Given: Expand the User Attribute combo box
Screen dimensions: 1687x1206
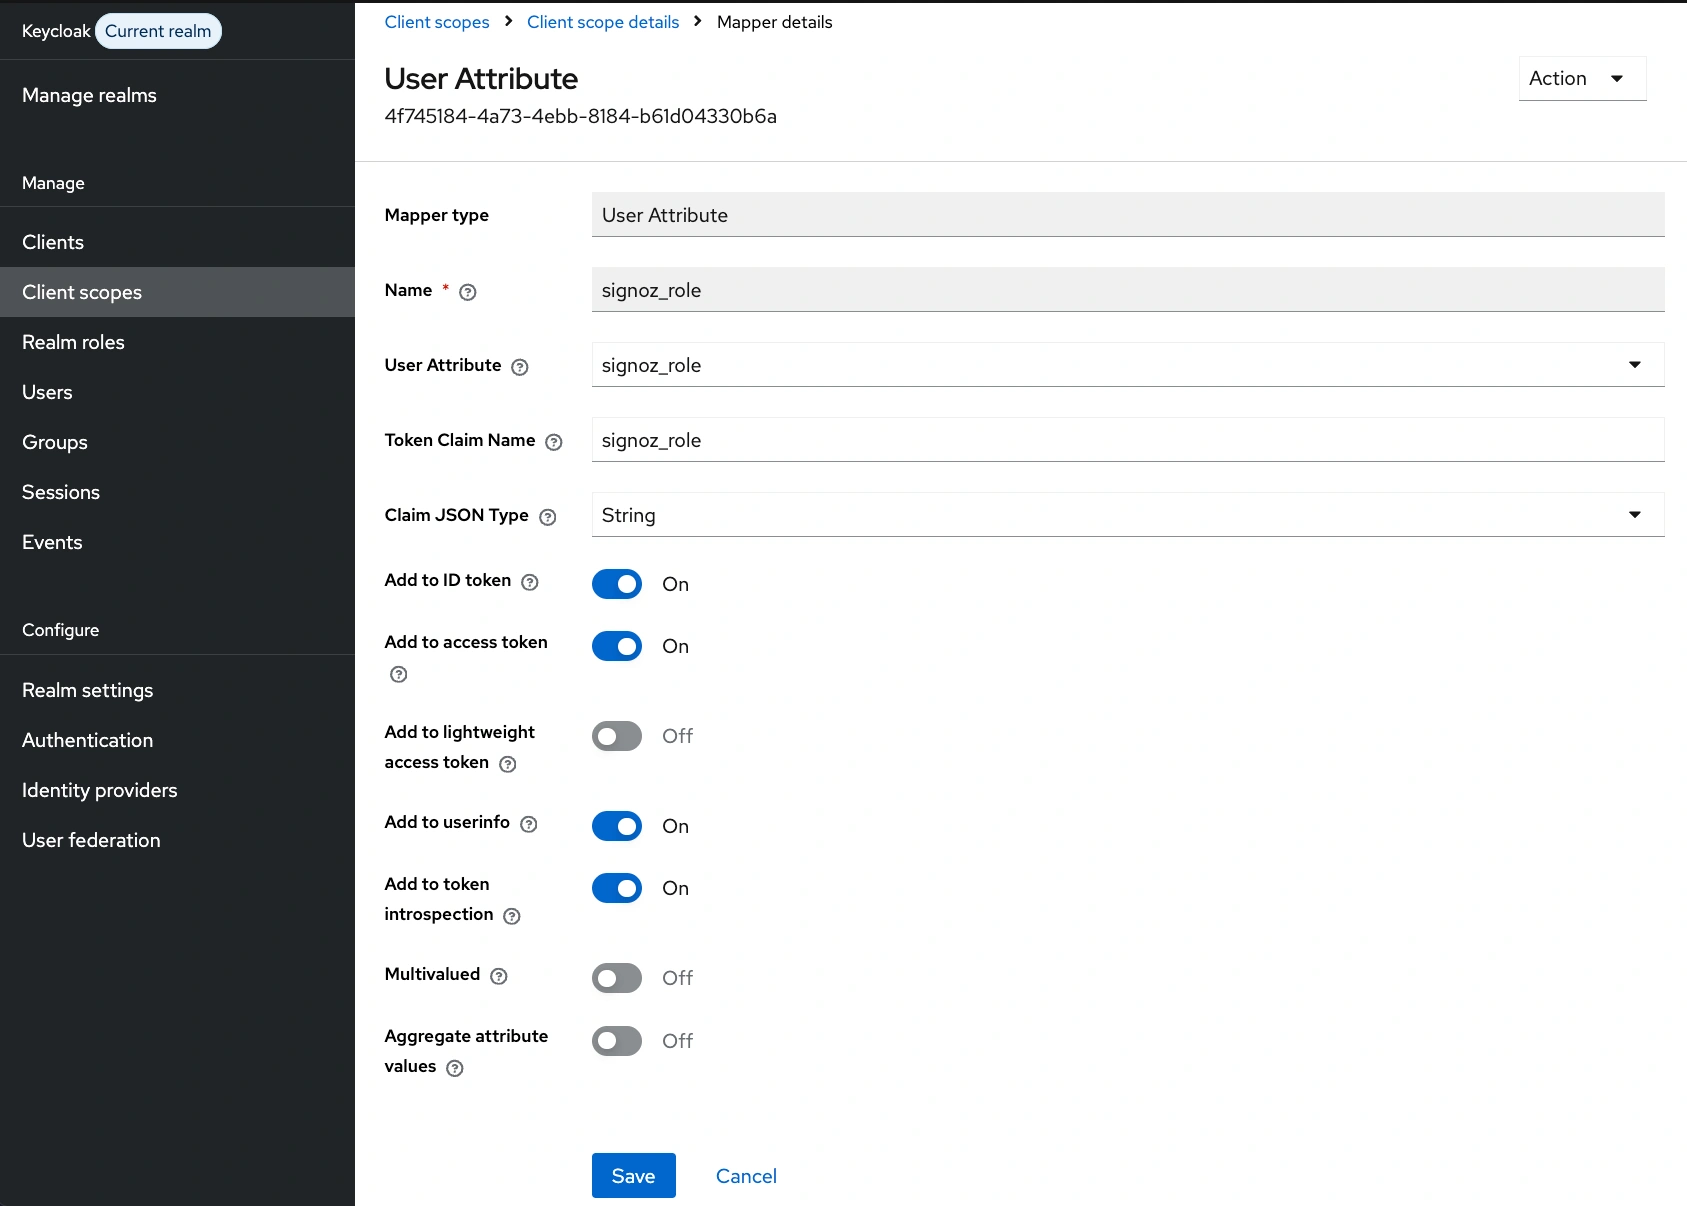Looking at the screenshot, I should click(x=1128, y=365).
